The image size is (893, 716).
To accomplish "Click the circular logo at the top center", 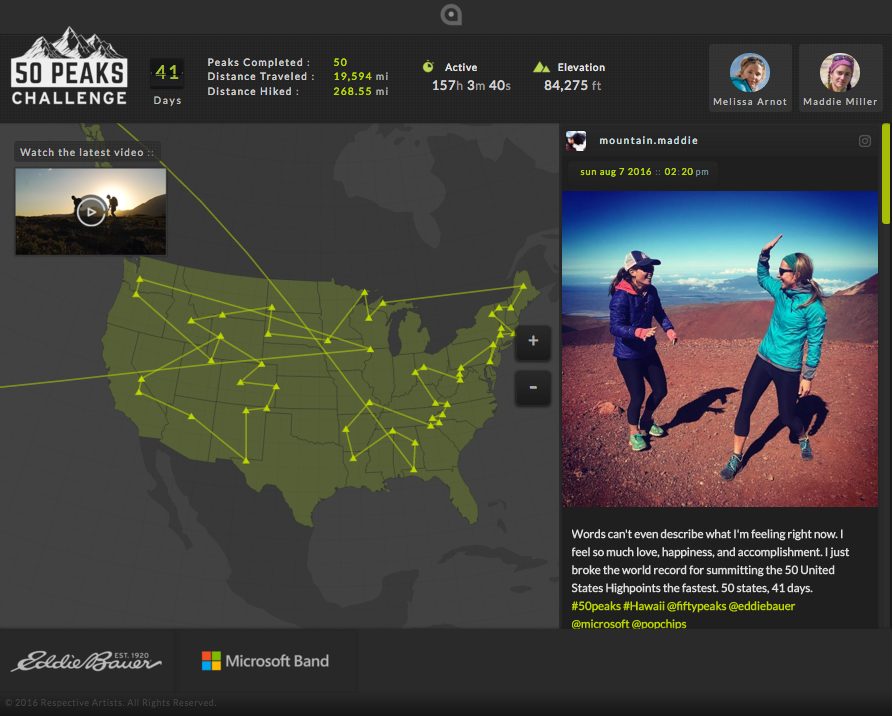I will tap(450, 15).
